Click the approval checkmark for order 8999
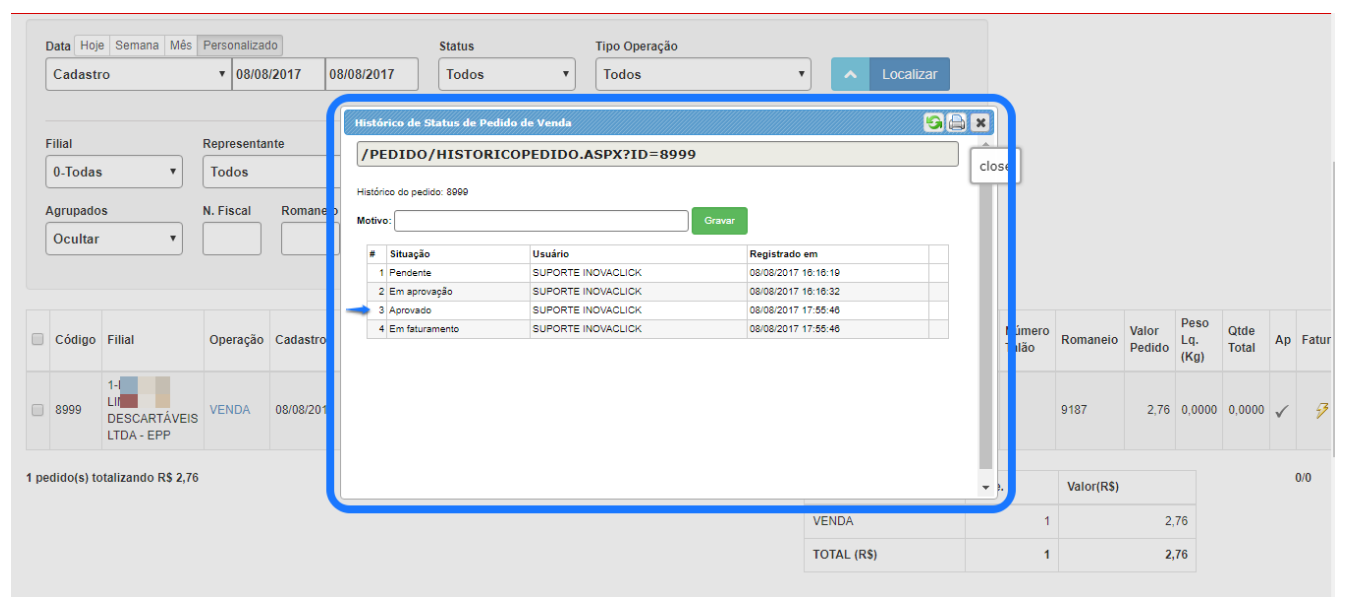Image resolution: width=1354 pixels, height=606 pixels. [x=1281, y=411]
